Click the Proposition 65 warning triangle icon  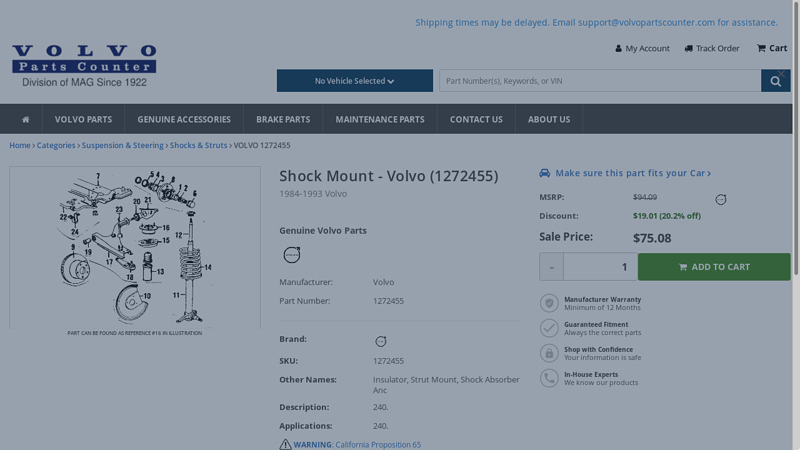pyautogui.click(x=285, y=444)
